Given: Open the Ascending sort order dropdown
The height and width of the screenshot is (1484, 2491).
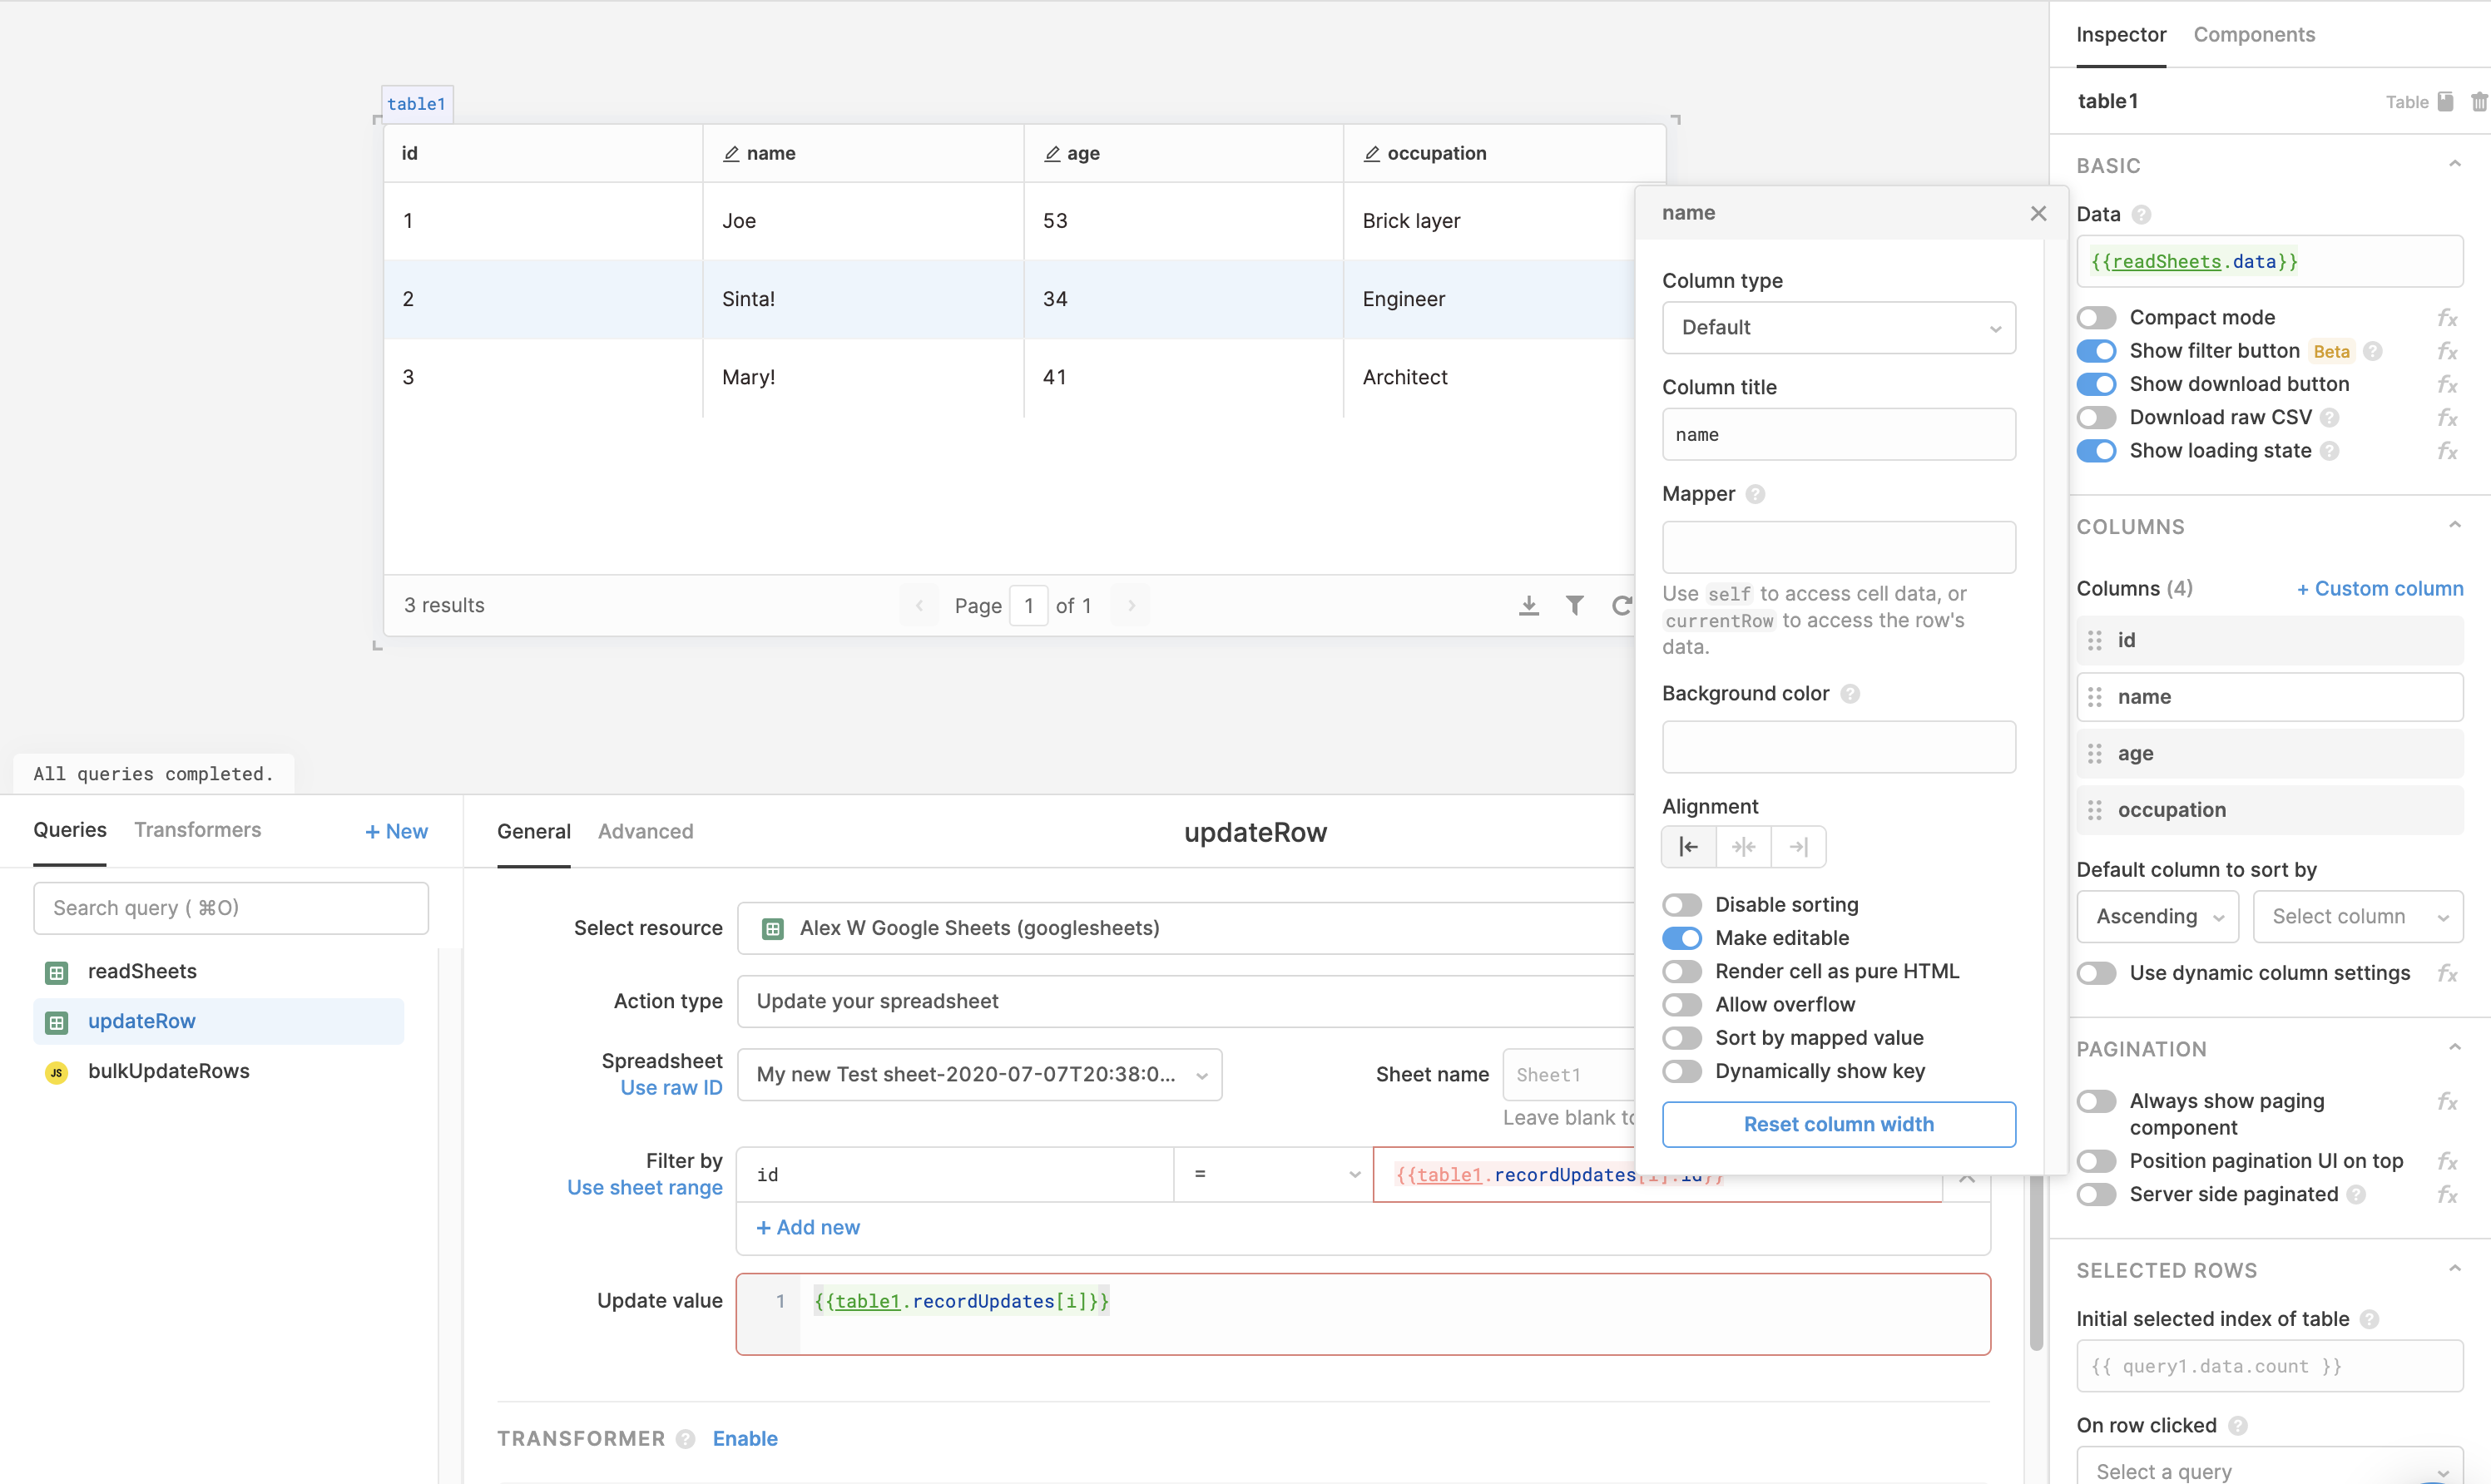Looking at the screenshot, I should (2157, 917).
